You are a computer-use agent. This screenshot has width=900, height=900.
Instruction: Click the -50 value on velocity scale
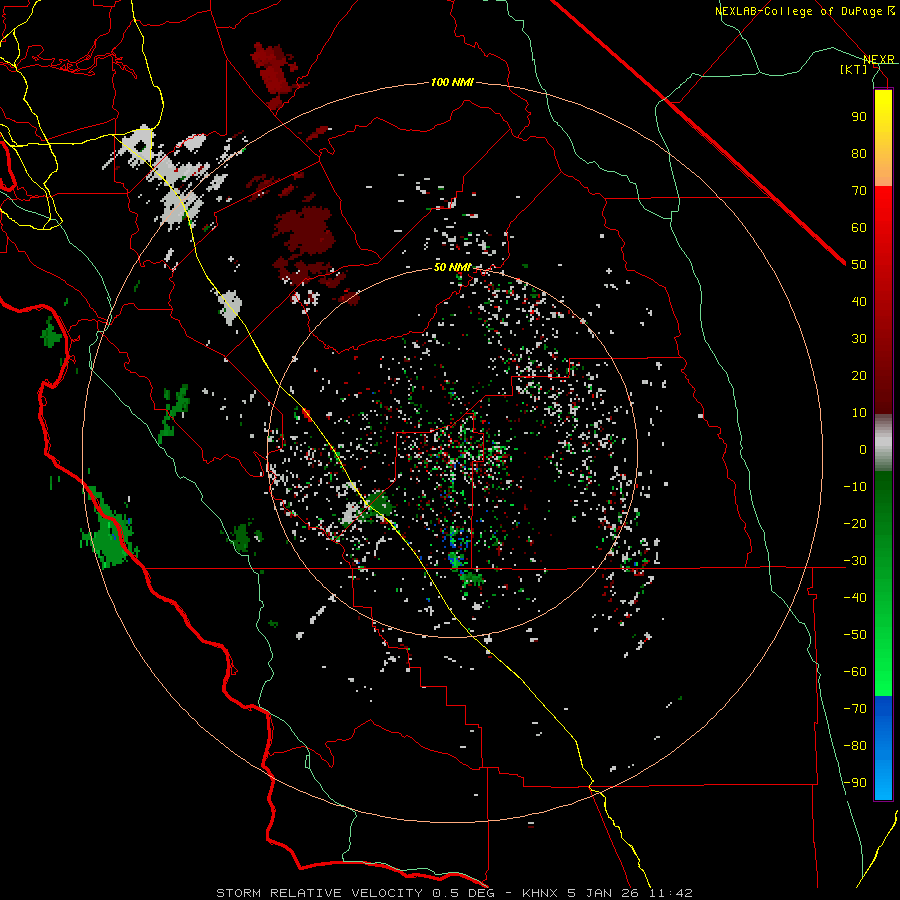click(855, 635)
